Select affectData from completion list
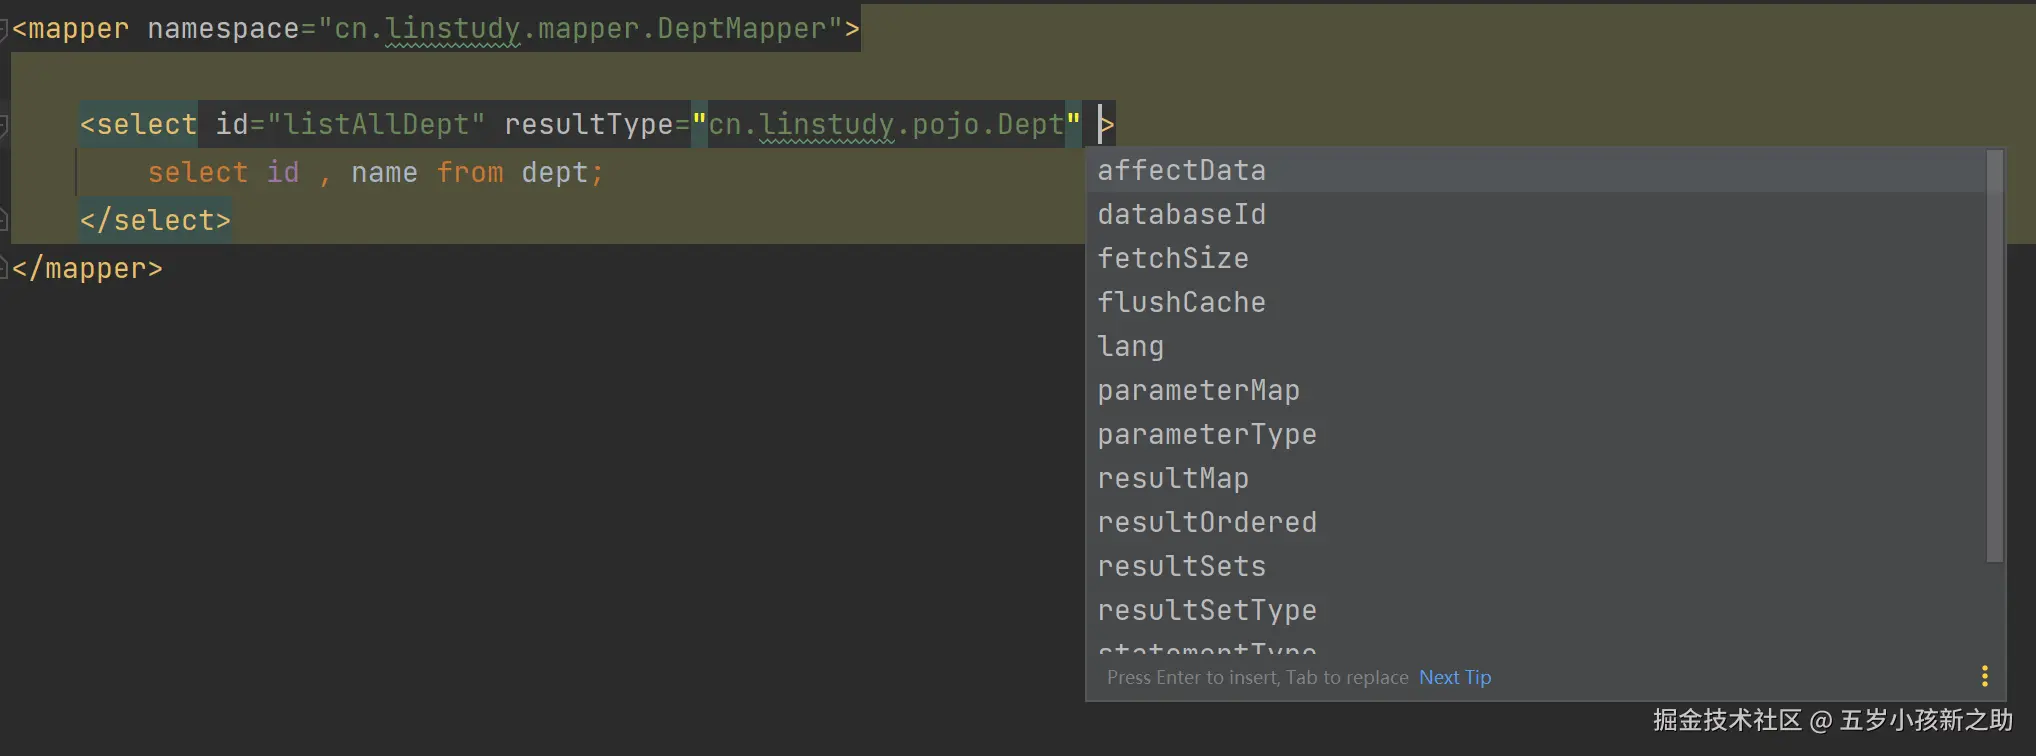This screenshot has height=756, width=2036. pos(1181,171)
